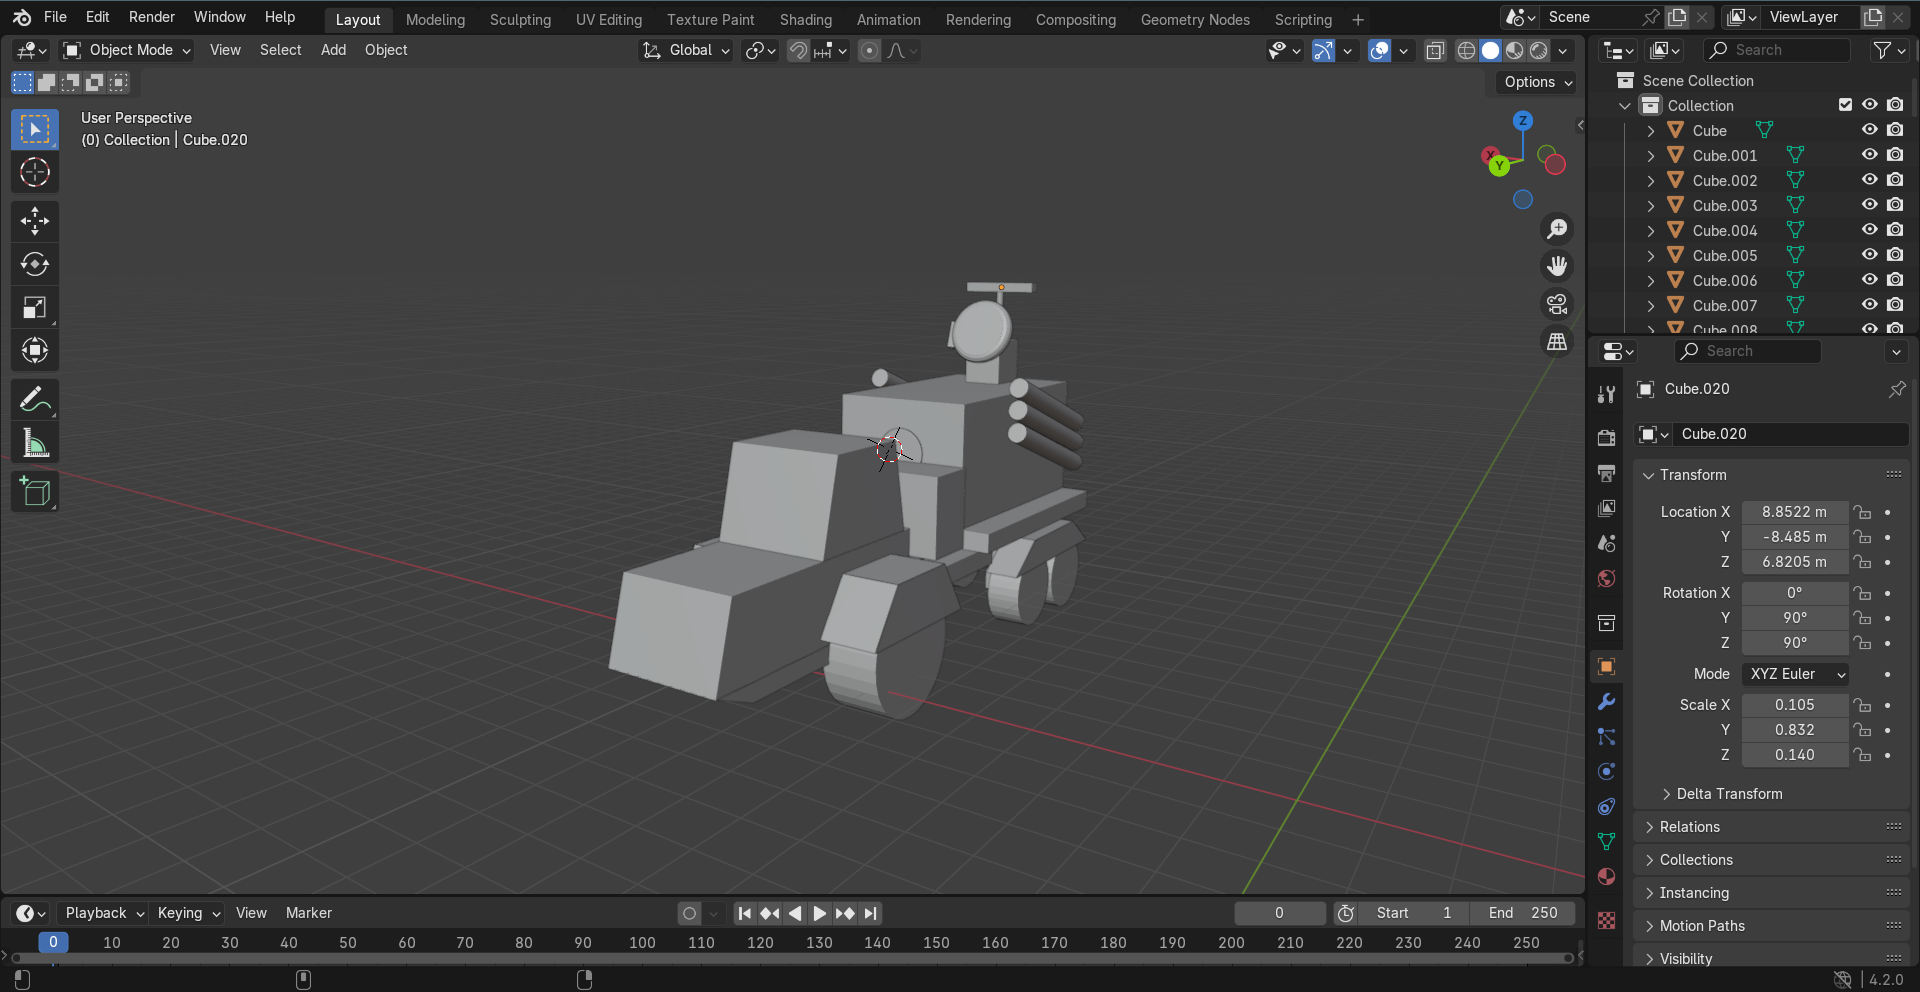The image size is (1920, 992).
Task: Open the Edit menu
Action: 98,17
